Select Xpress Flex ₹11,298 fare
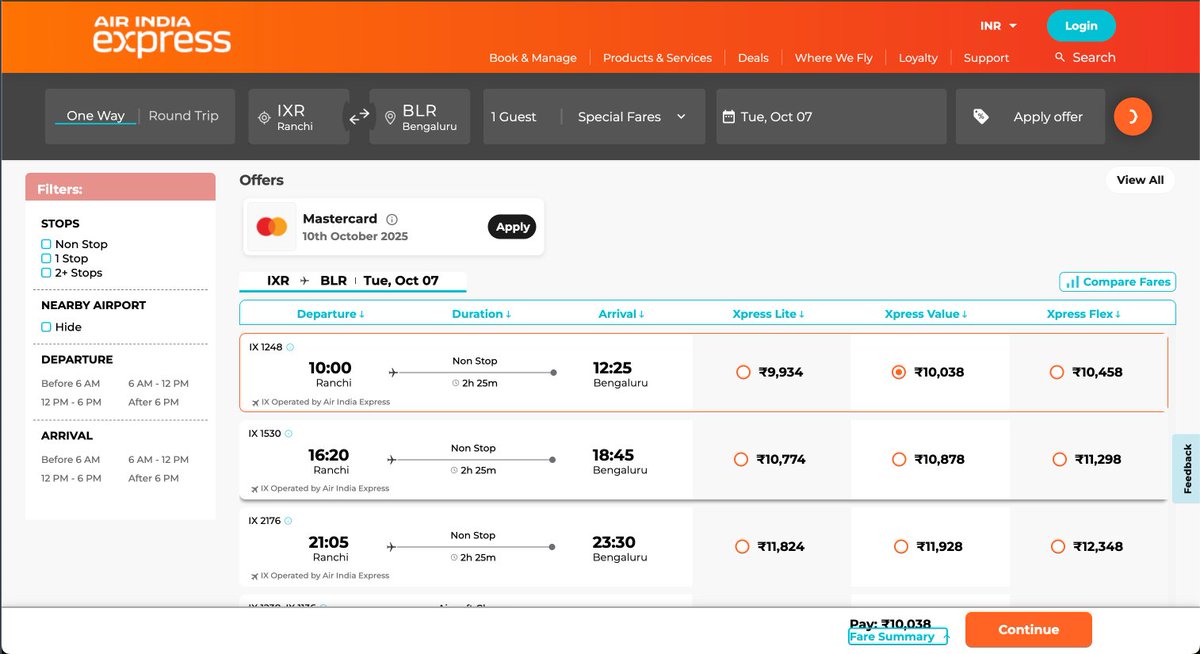Image resolution: width=1200 pixels, height=654 pixels. click(1059, 459)
